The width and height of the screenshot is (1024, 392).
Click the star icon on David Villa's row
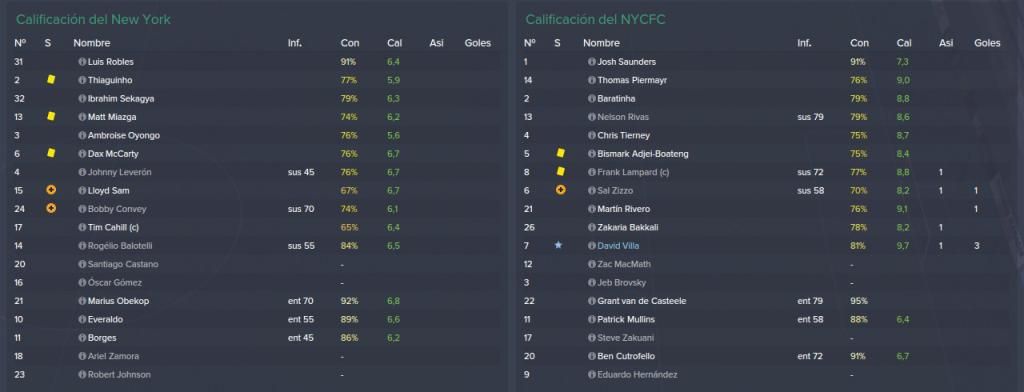click(x=558, y=246)
